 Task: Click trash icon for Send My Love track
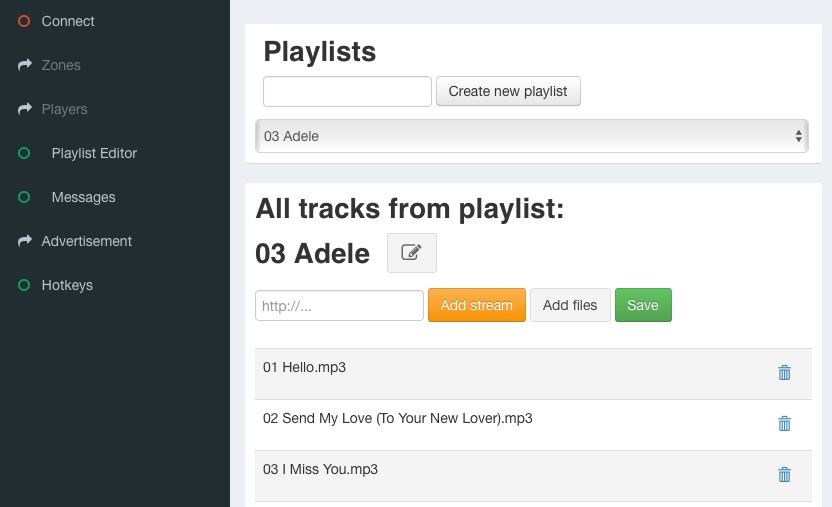pyautogui.click(x=784, y=424)
